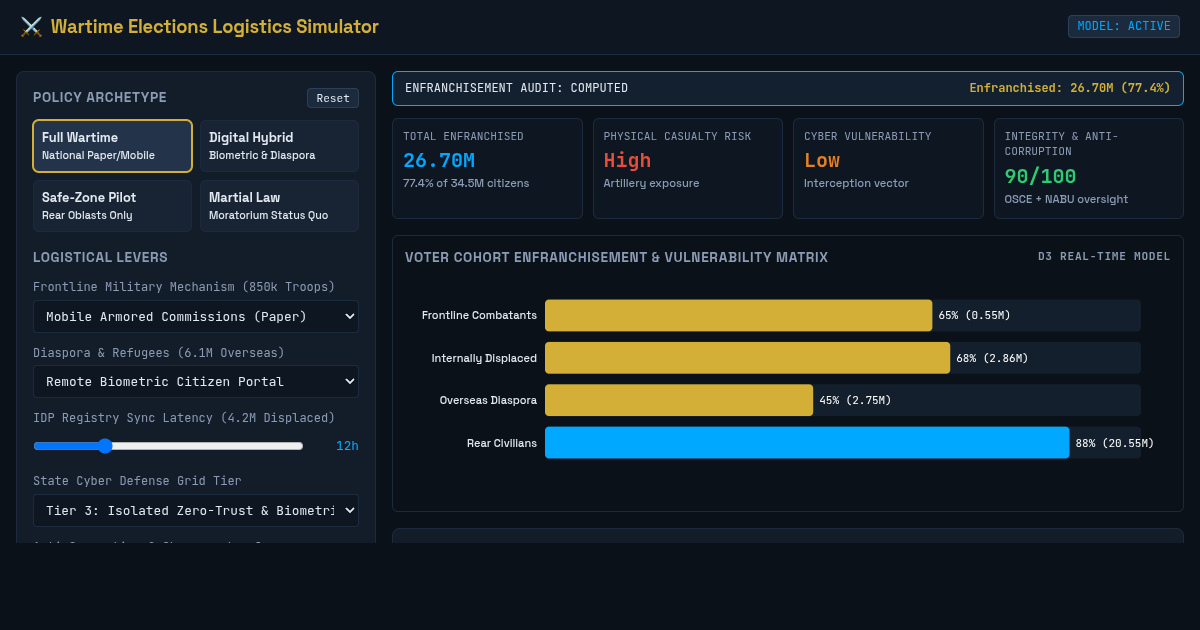This screenshot has width=1200, height=630.
Task: Click the Internally Displaced bar
Action: pyautogui.click(x=747, y=358)
